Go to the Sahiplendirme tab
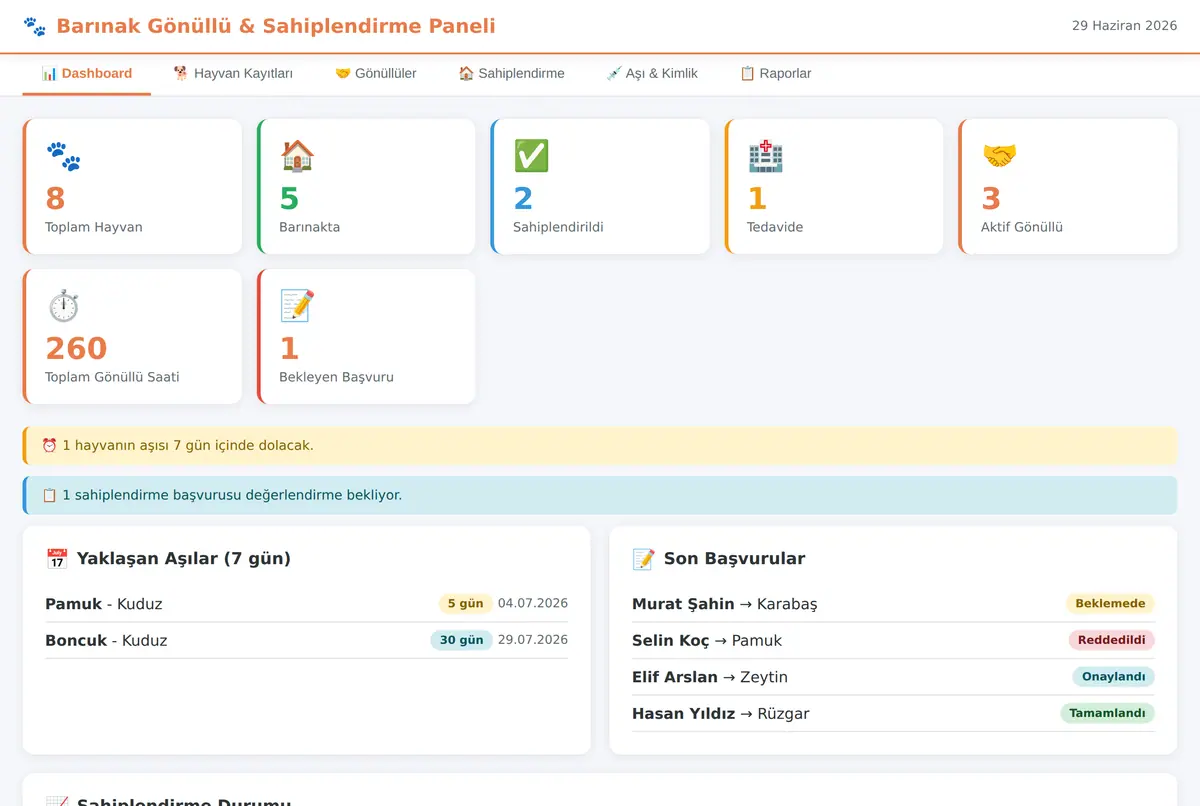Screen dimensions: 1200x806 pos(511,73)
